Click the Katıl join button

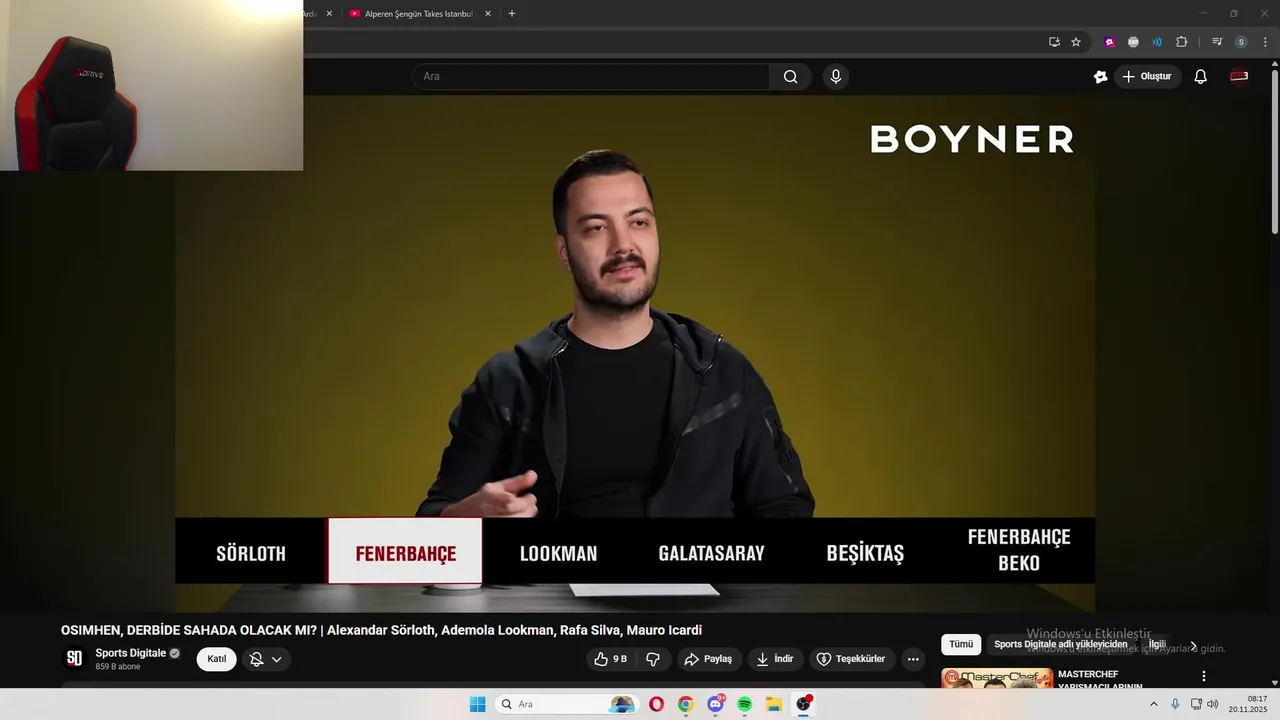click(x=217, y=659)
